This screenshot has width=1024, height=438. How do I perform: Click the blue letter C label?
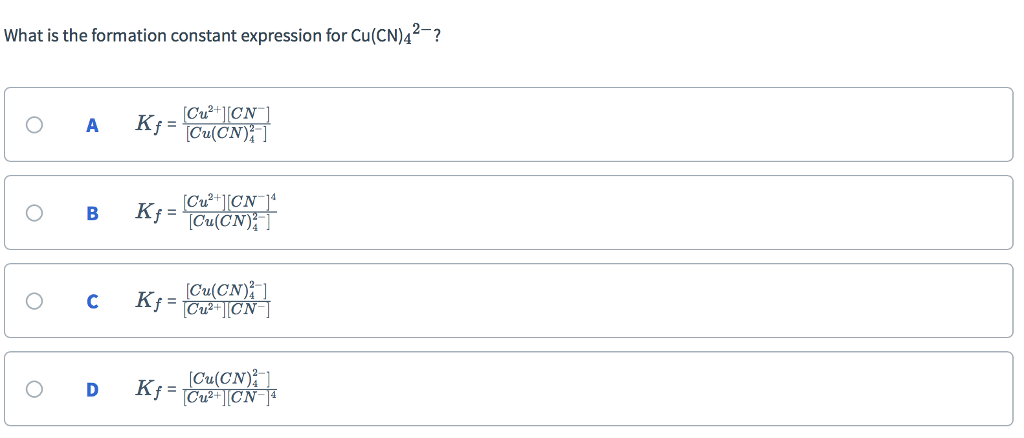(x=92, y=302)
